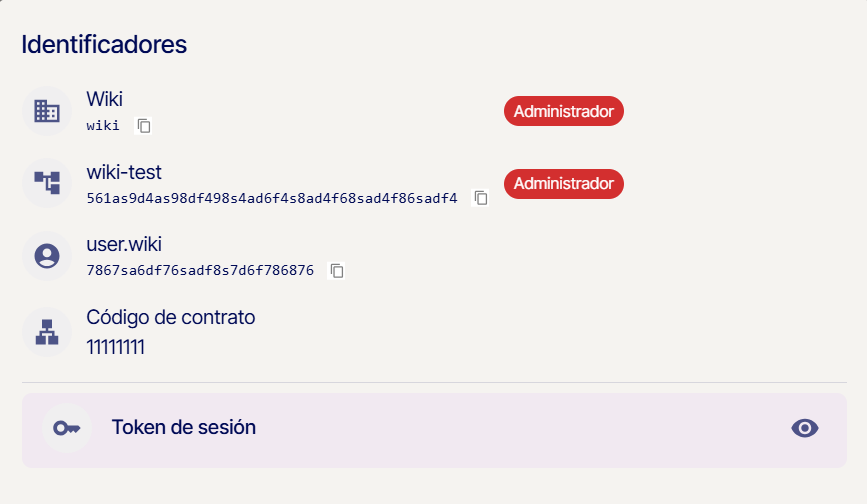
Task: Copy the wiki-test long identifier
Action: click(481, 198)
